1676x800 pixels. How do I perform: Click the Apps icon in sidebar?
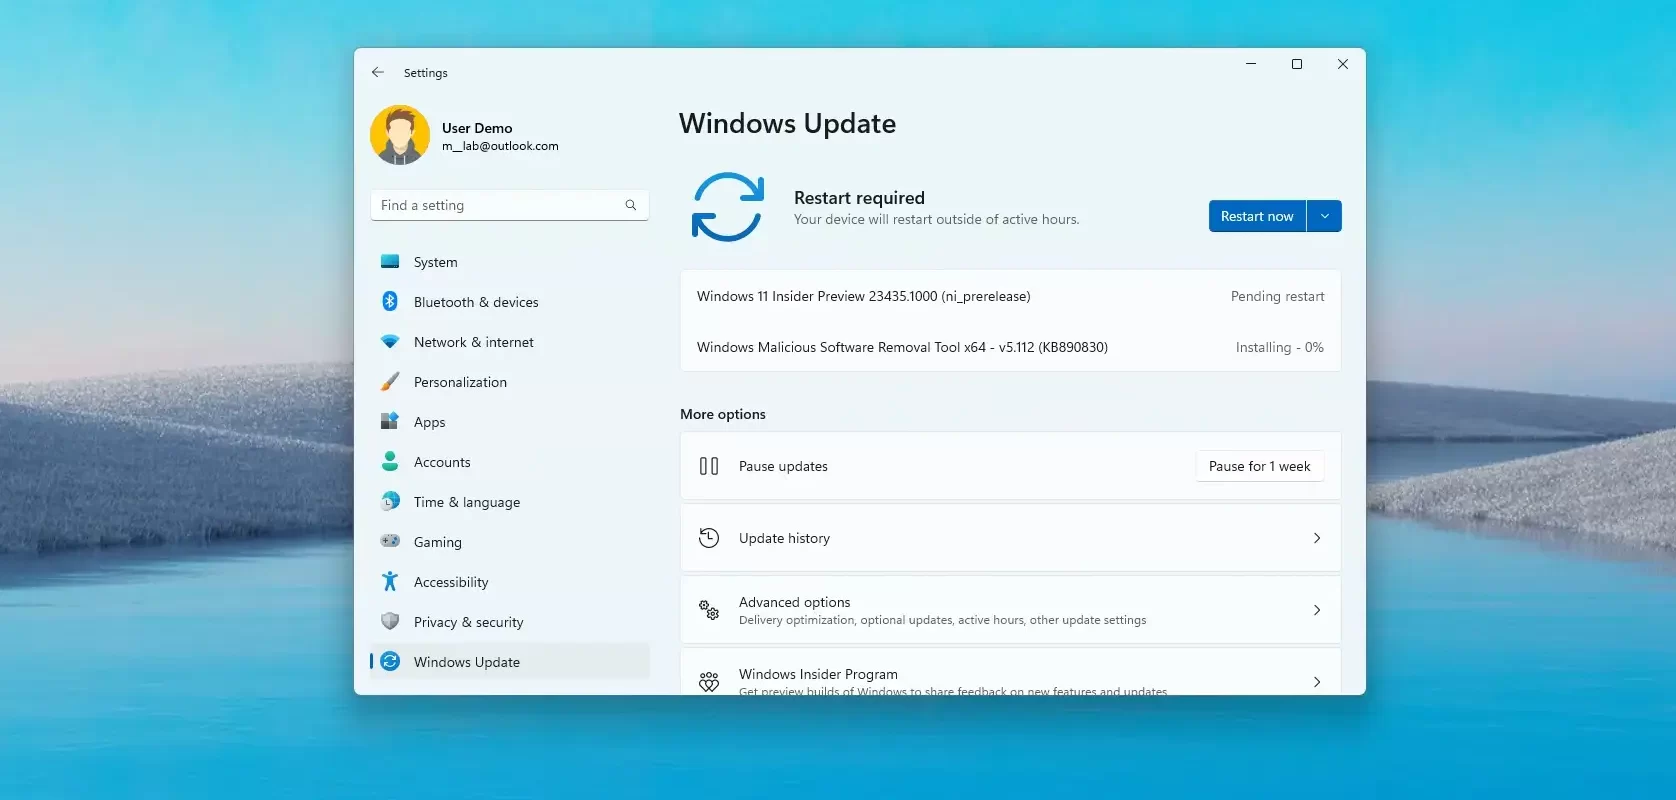[390, 421]
